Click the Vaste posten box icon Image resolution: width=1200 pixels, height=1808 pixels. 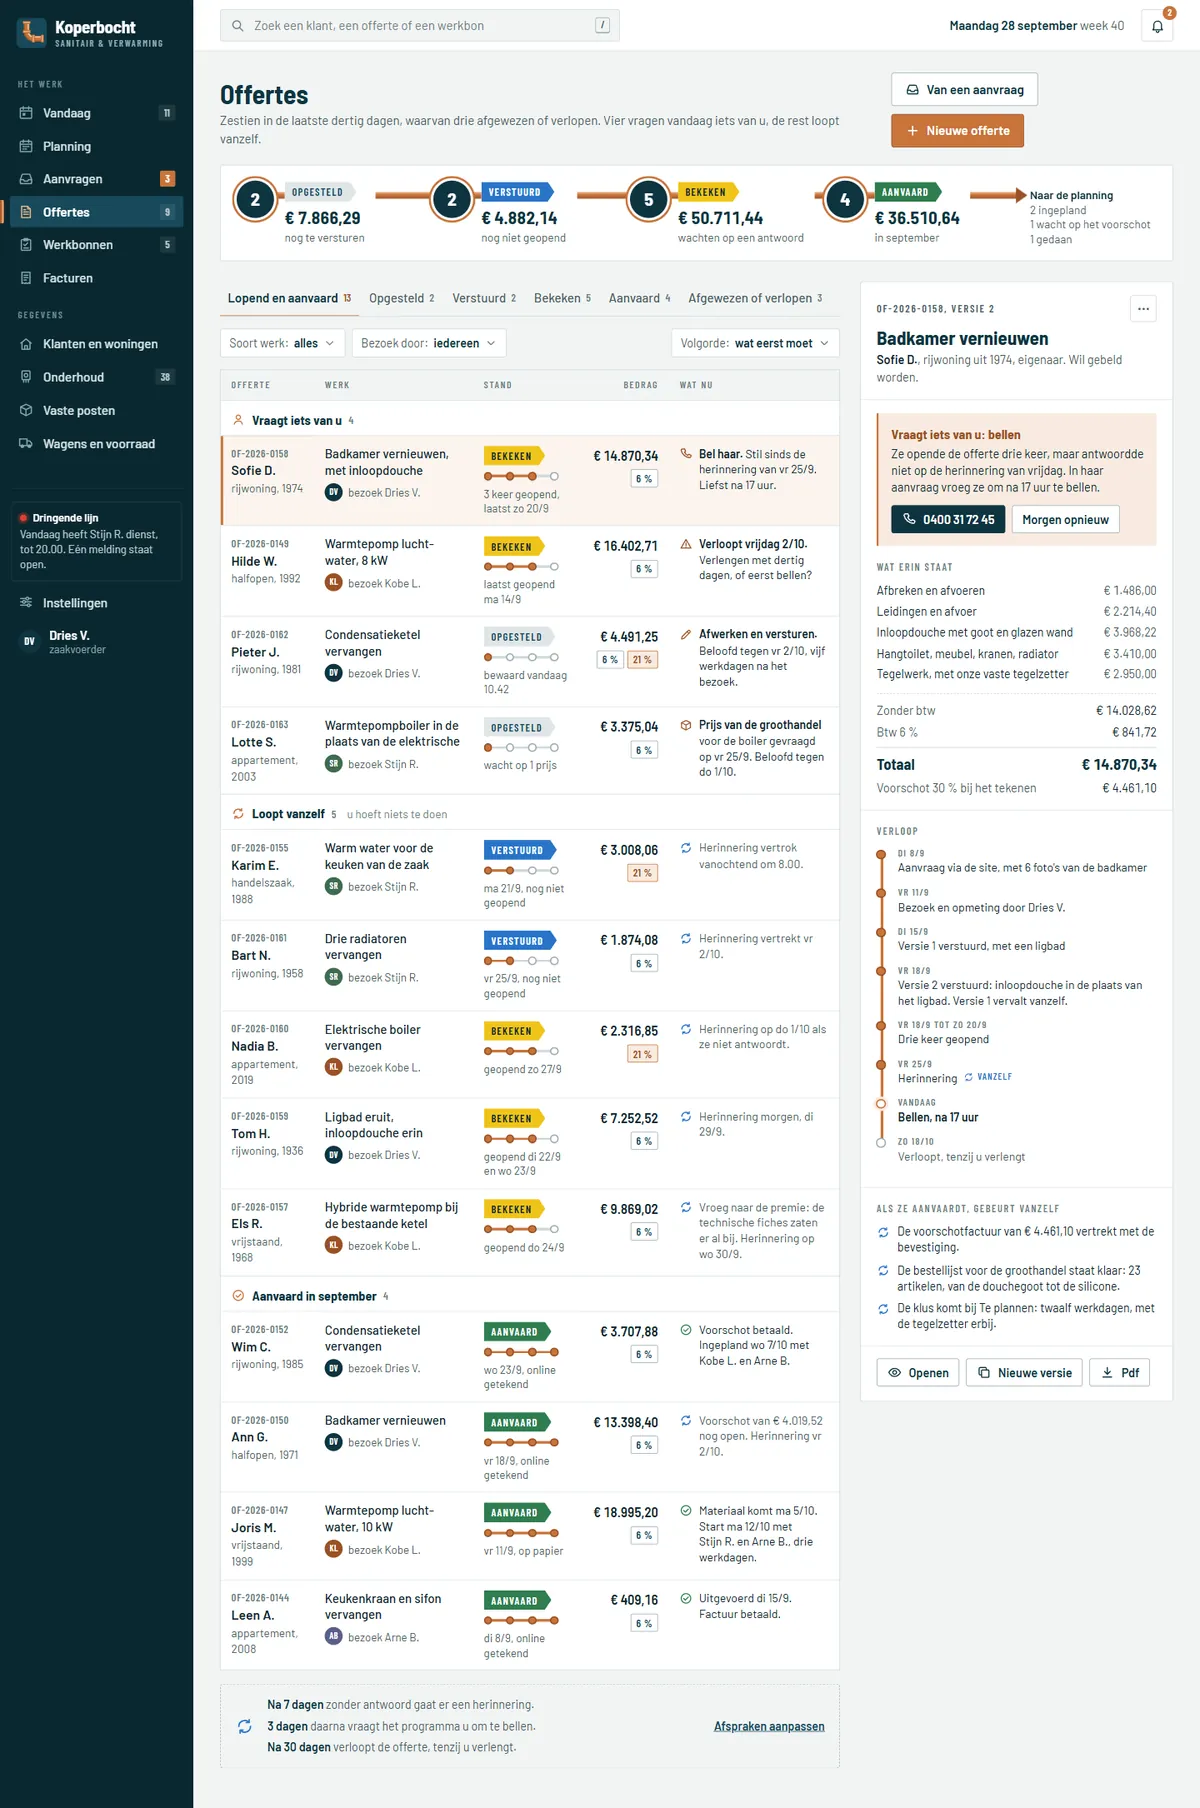point(26,410)
